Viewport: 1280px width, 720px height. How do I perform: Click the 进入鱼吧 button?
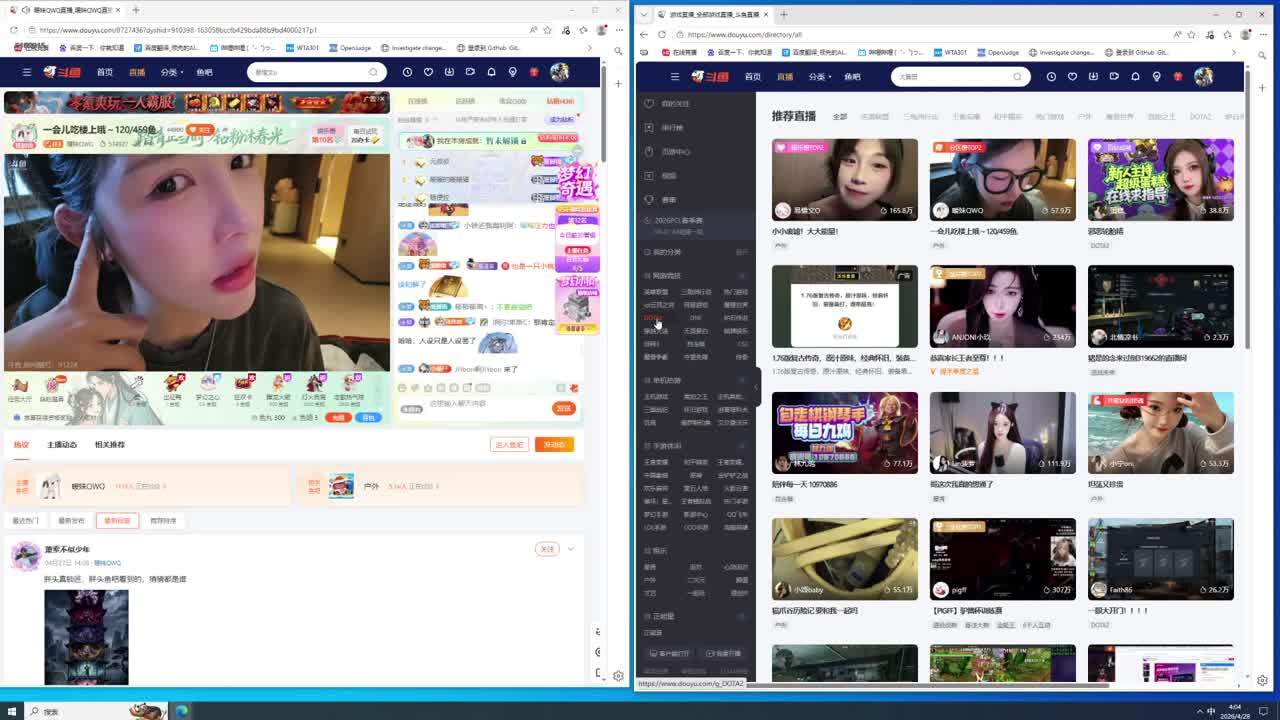[509, 445]
